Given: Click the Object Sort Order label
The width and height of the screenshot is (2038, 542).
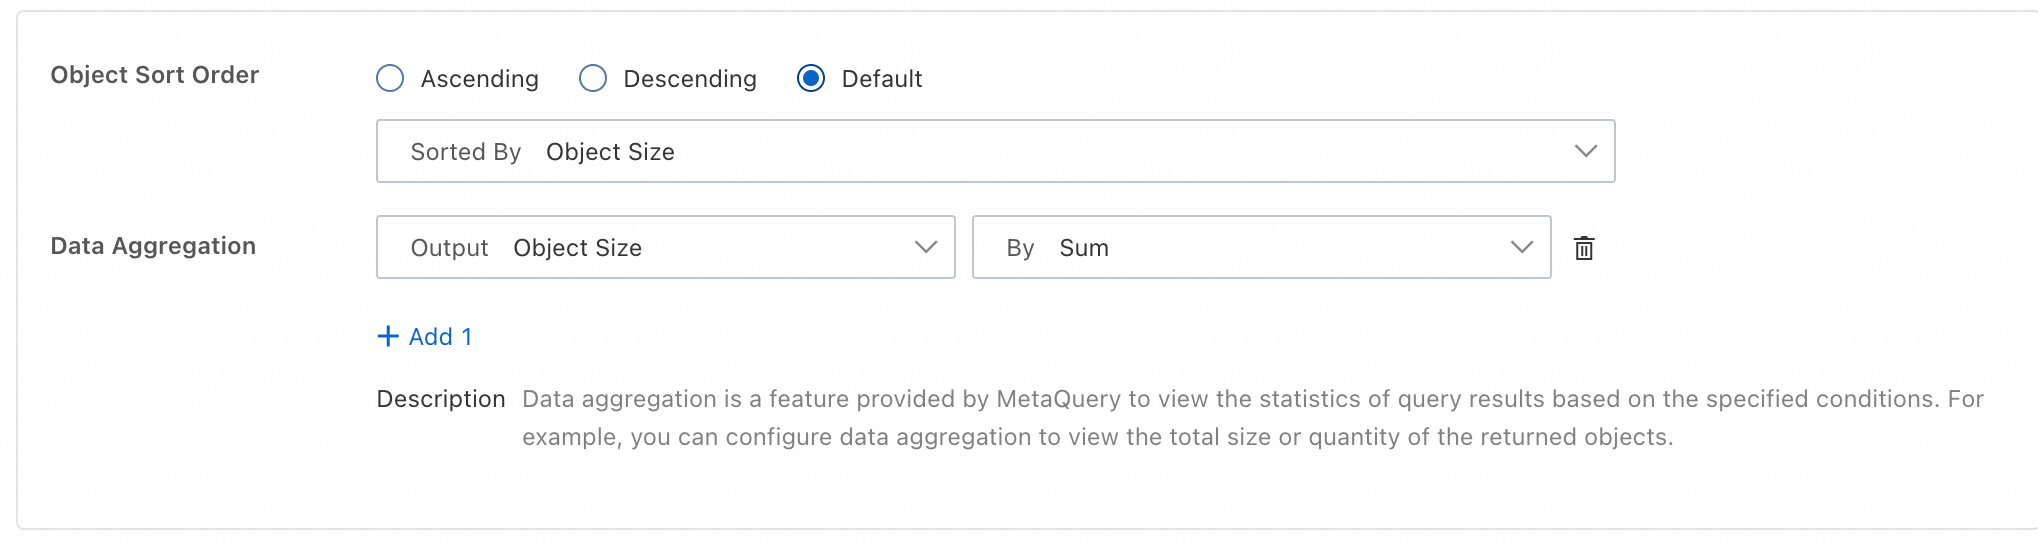Looking at the screenshot, I should pos(155,75).
